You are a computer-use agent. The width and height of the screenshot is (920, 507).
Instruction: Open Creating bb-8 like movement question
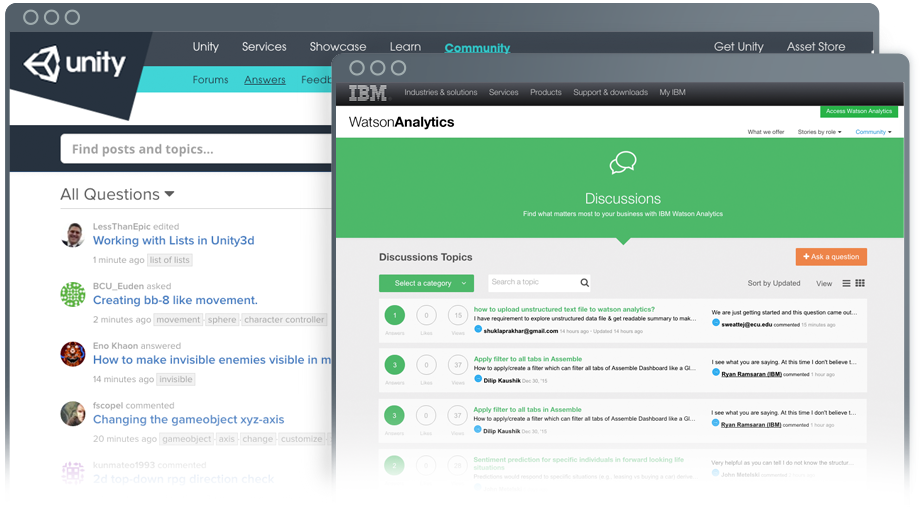coord(175,300)
